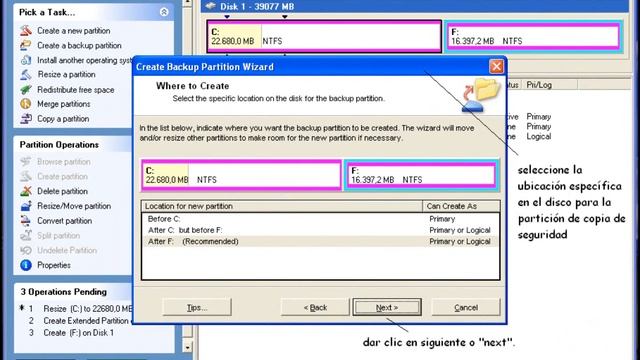
Task: Select the Before C: location row
Action: (320, 219)
